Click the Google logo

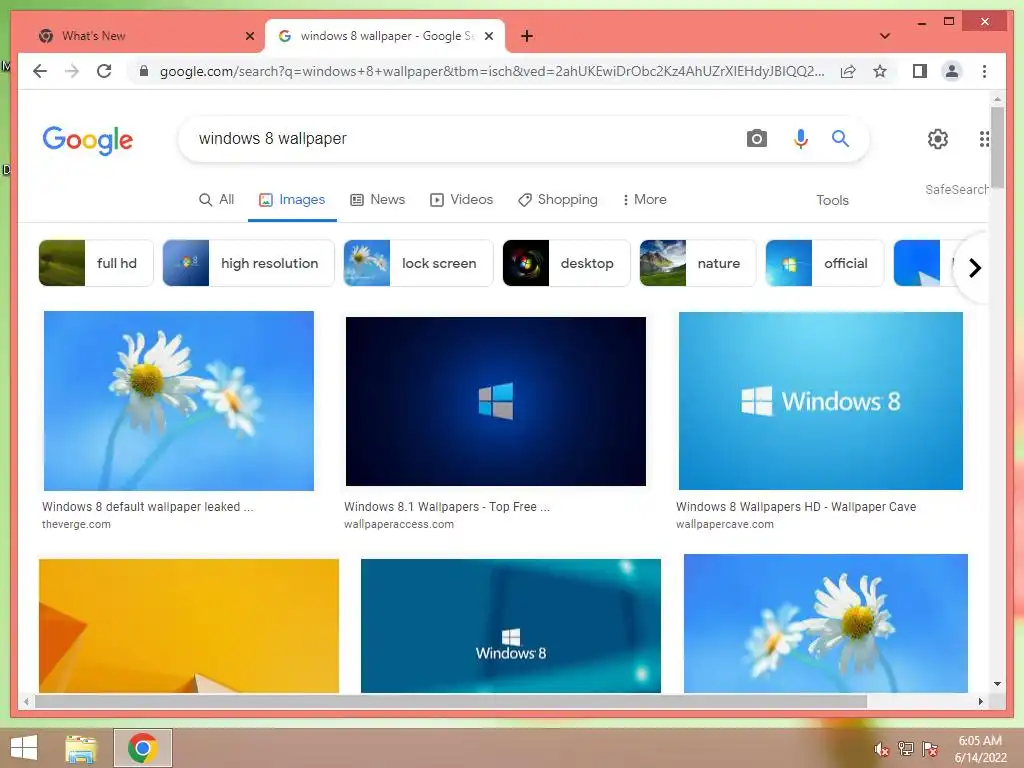point(88,140)
